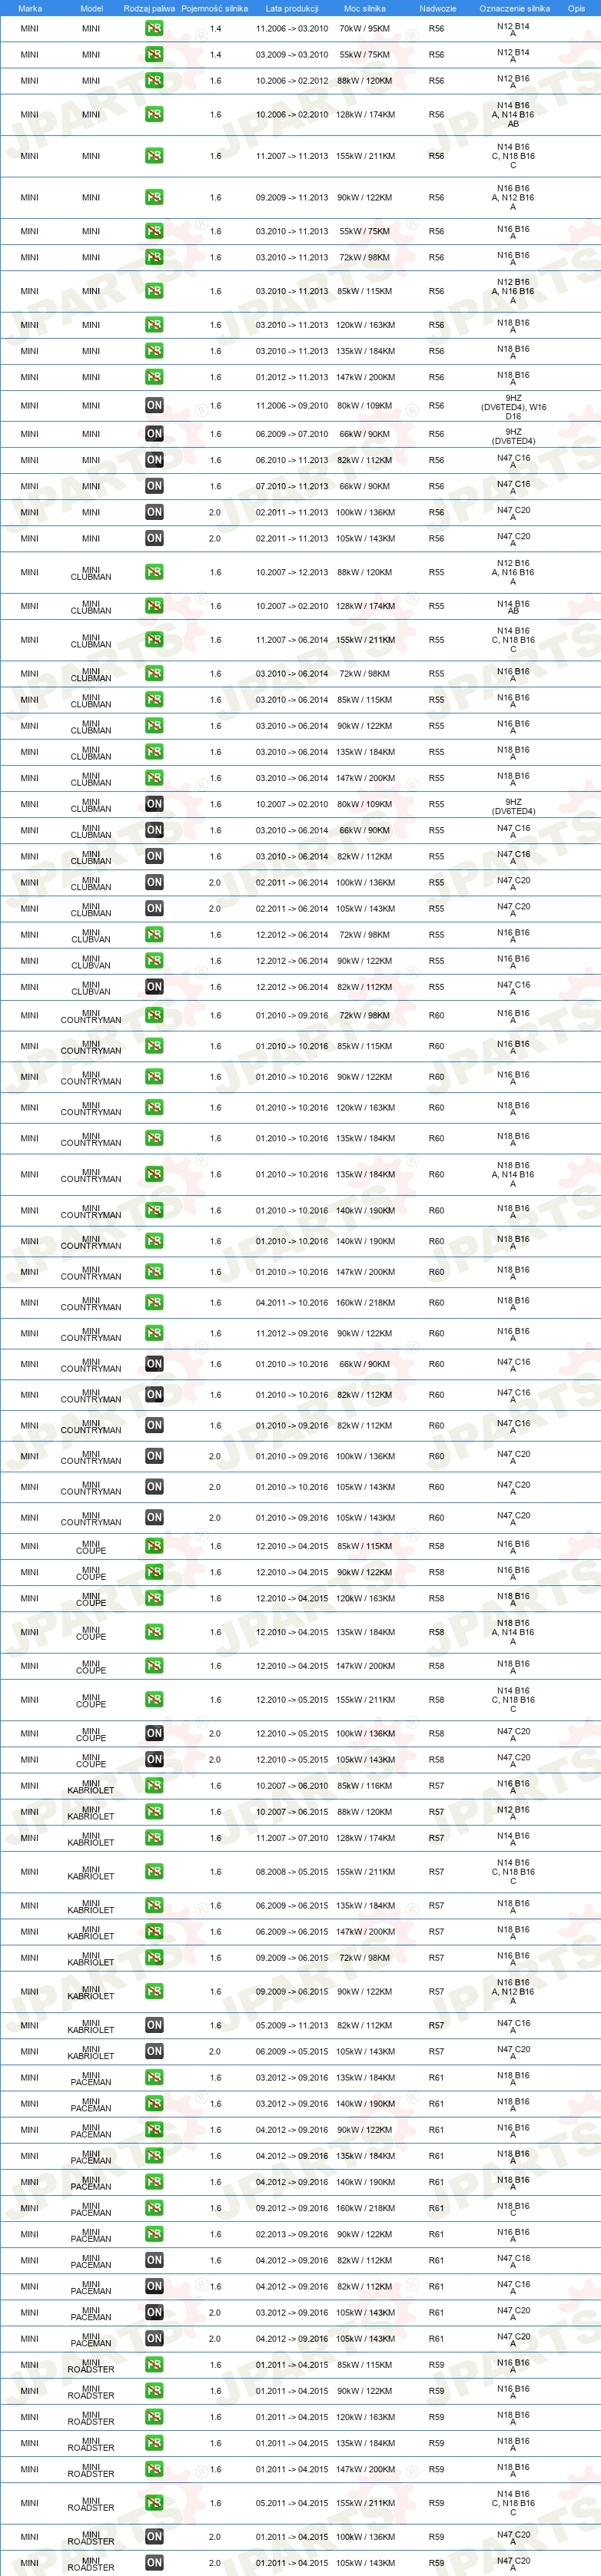This screenshot has width=601, height=2576.
Task: Click the petrol icon for Coupe 155kW / 211KM
Action: point(154,1700)
